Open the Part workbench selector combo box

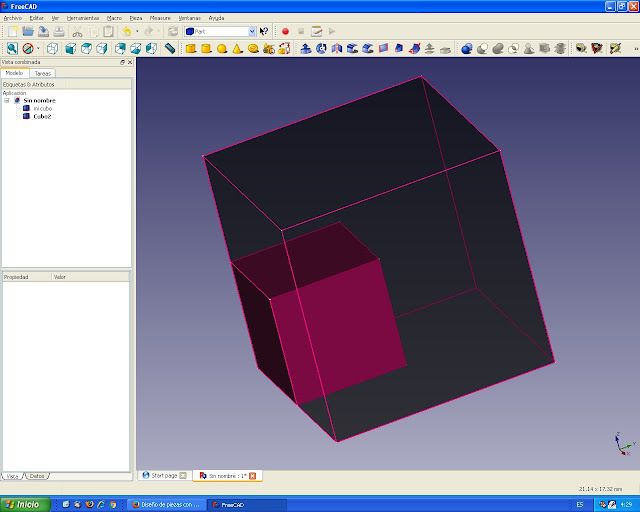point(220,31)
